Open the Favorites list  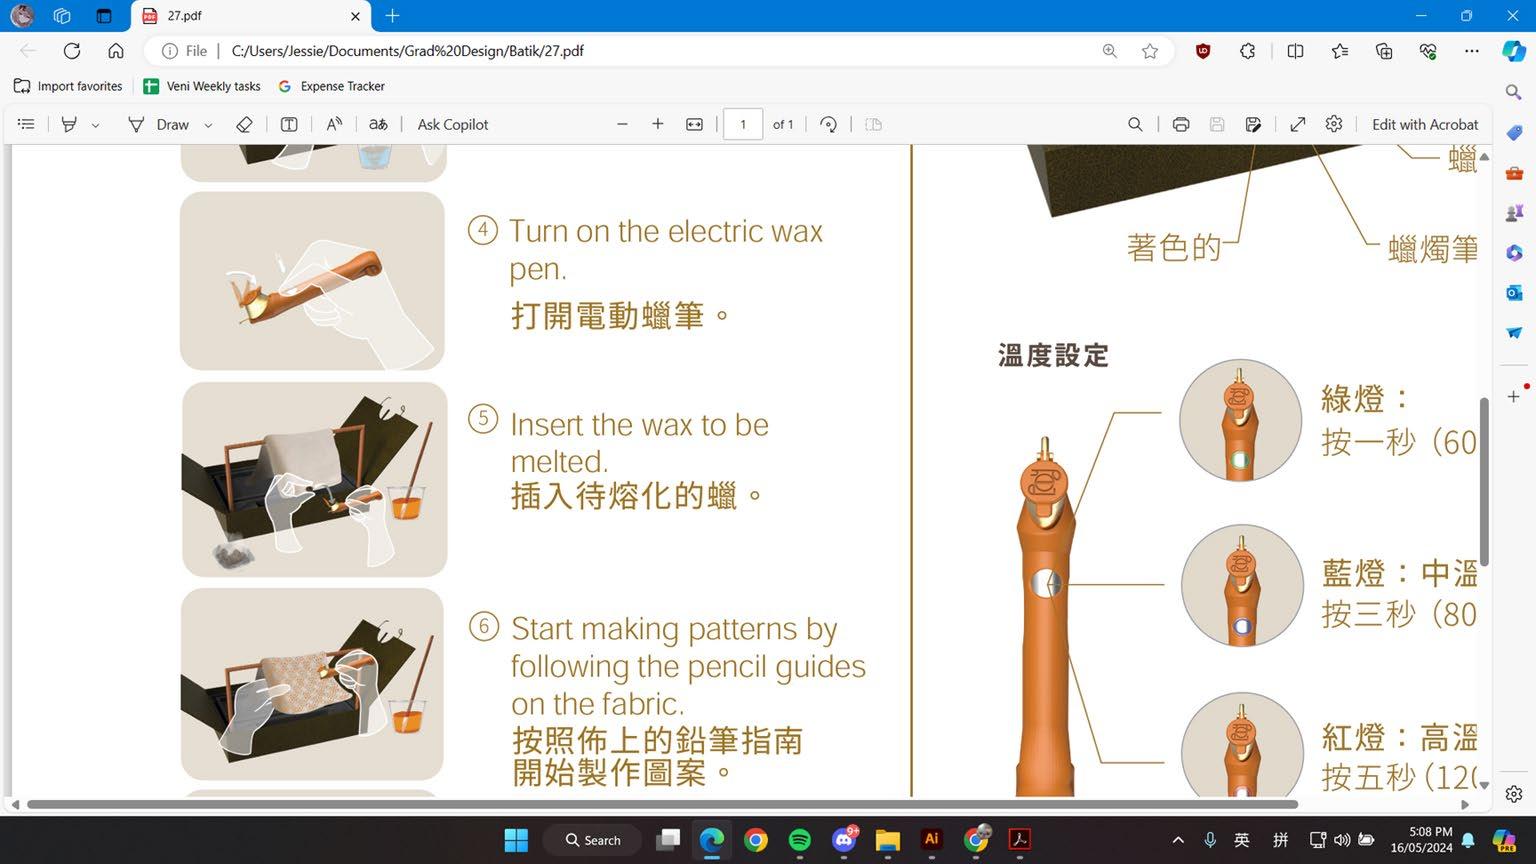[x=1340, y=51]
